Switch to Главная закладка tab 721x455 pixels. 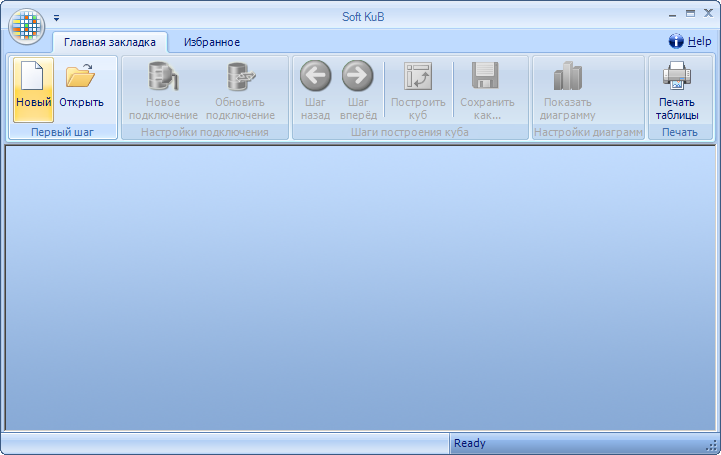click(110, 42)
